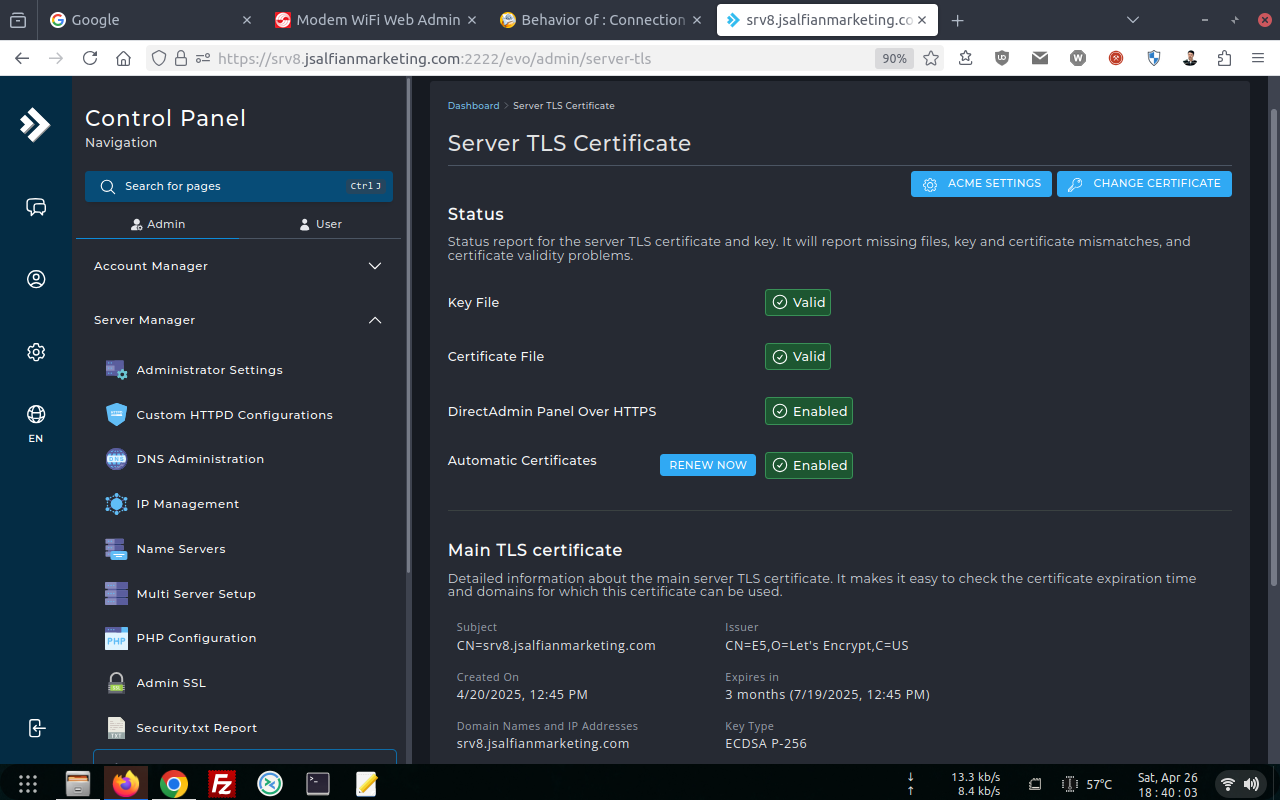The width and height of the screenshot is (1280, 800).
Task: Click the browser address bar URL
Action: [x=434, y=58]
